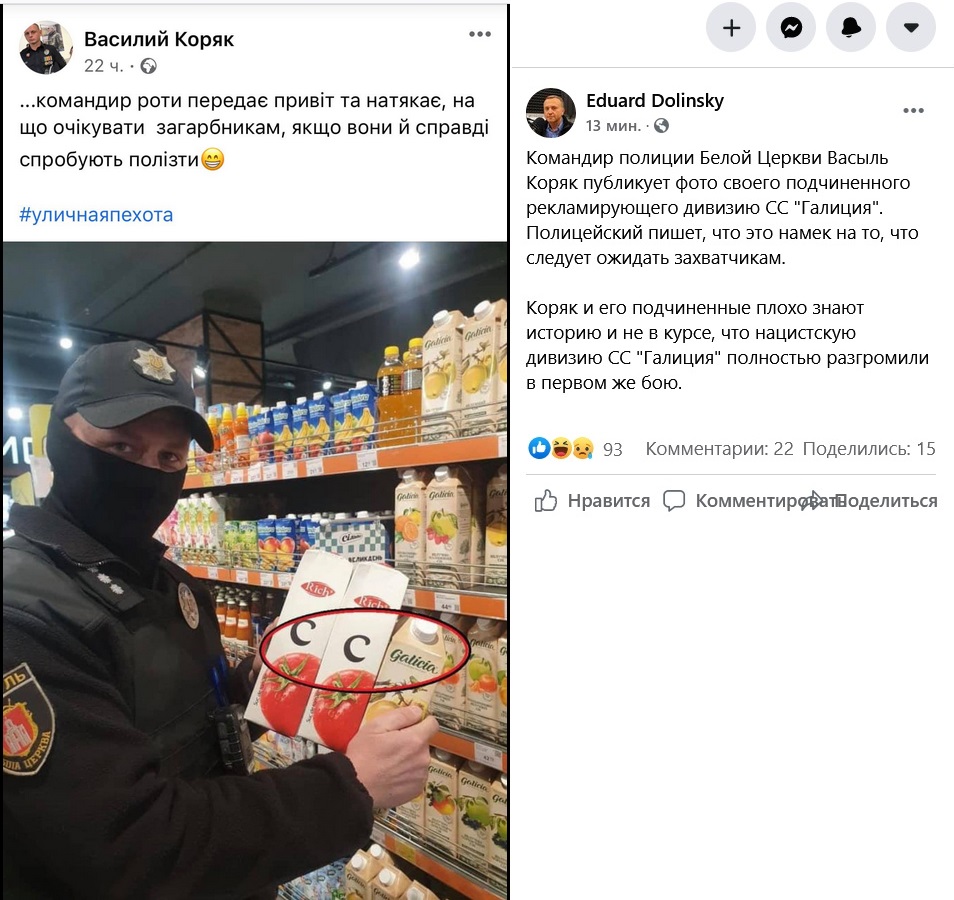Open the Messenger icon
This screenshot has height=900, width=954.
pyautogui.click(x=790, y=27)
